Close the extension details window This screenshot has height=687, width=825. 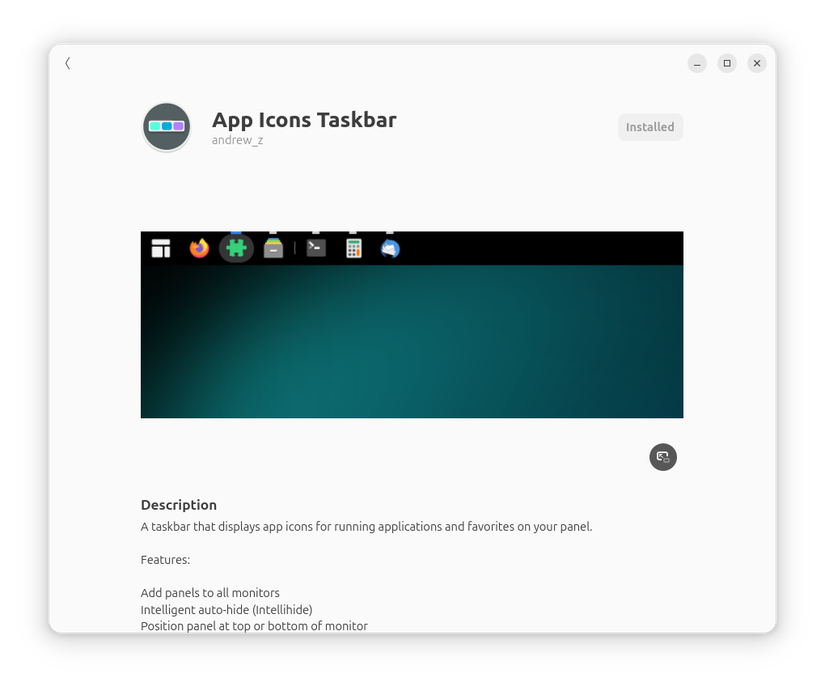pyautogui.click(x=757, y=64)
